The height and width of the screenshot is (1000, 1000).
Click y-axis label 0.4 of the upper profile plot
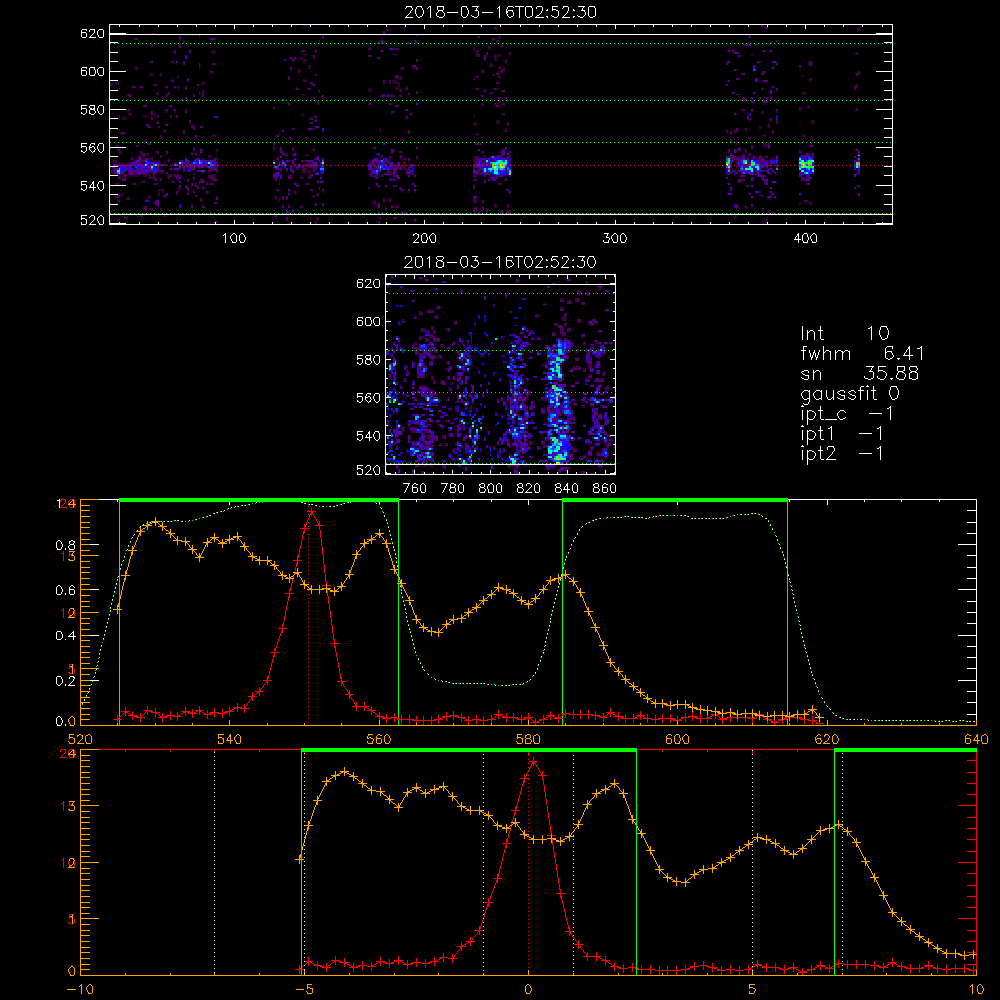pos(66,636)
